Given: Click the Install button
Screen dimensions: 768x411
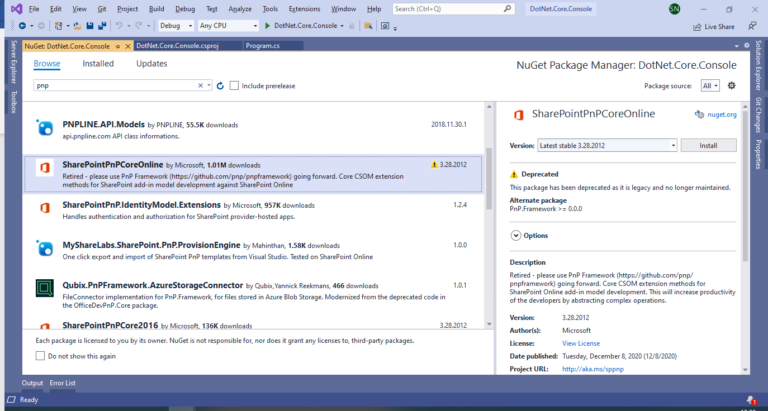Looking at the screenshot, I should click(708, 145).
